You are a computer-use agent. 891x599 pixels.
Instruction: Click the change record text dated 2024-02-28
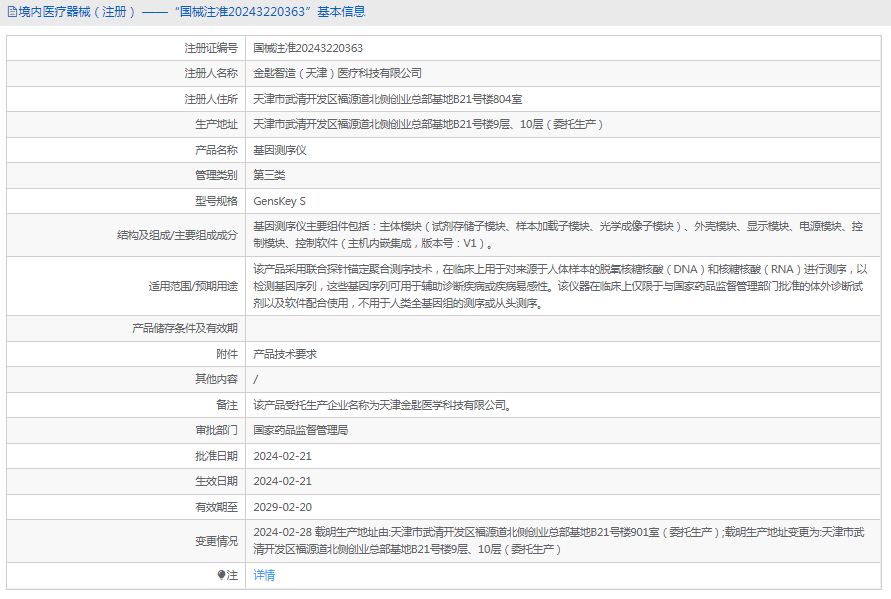coord(559,540)
